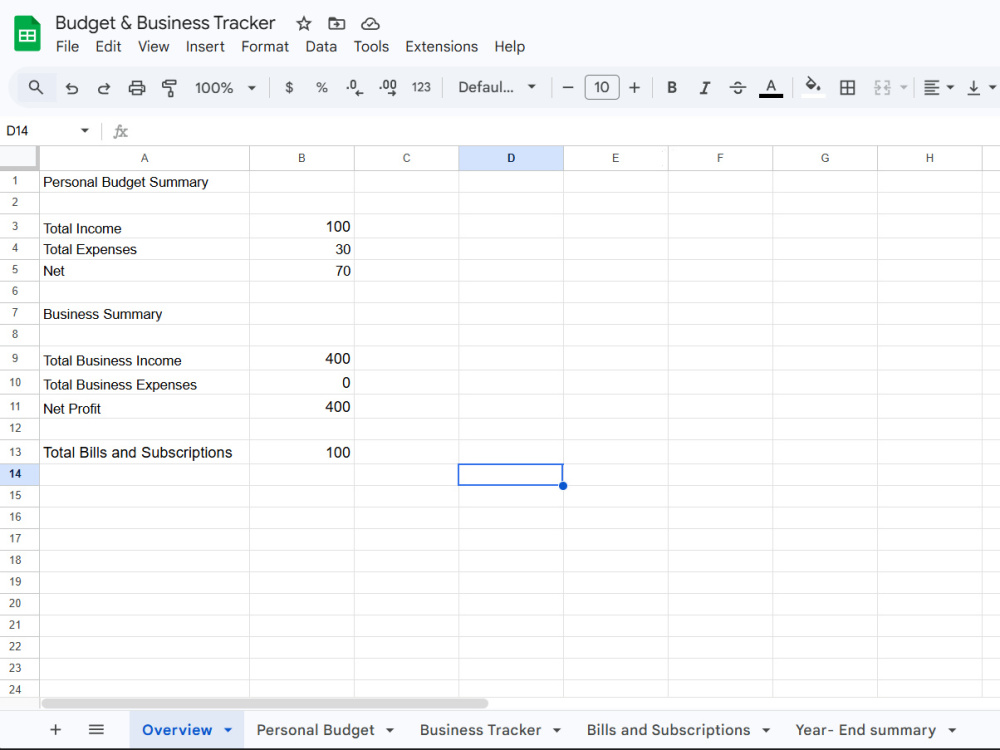
Task: Expand the merge cells options arrow
Action: click(903, 87)
